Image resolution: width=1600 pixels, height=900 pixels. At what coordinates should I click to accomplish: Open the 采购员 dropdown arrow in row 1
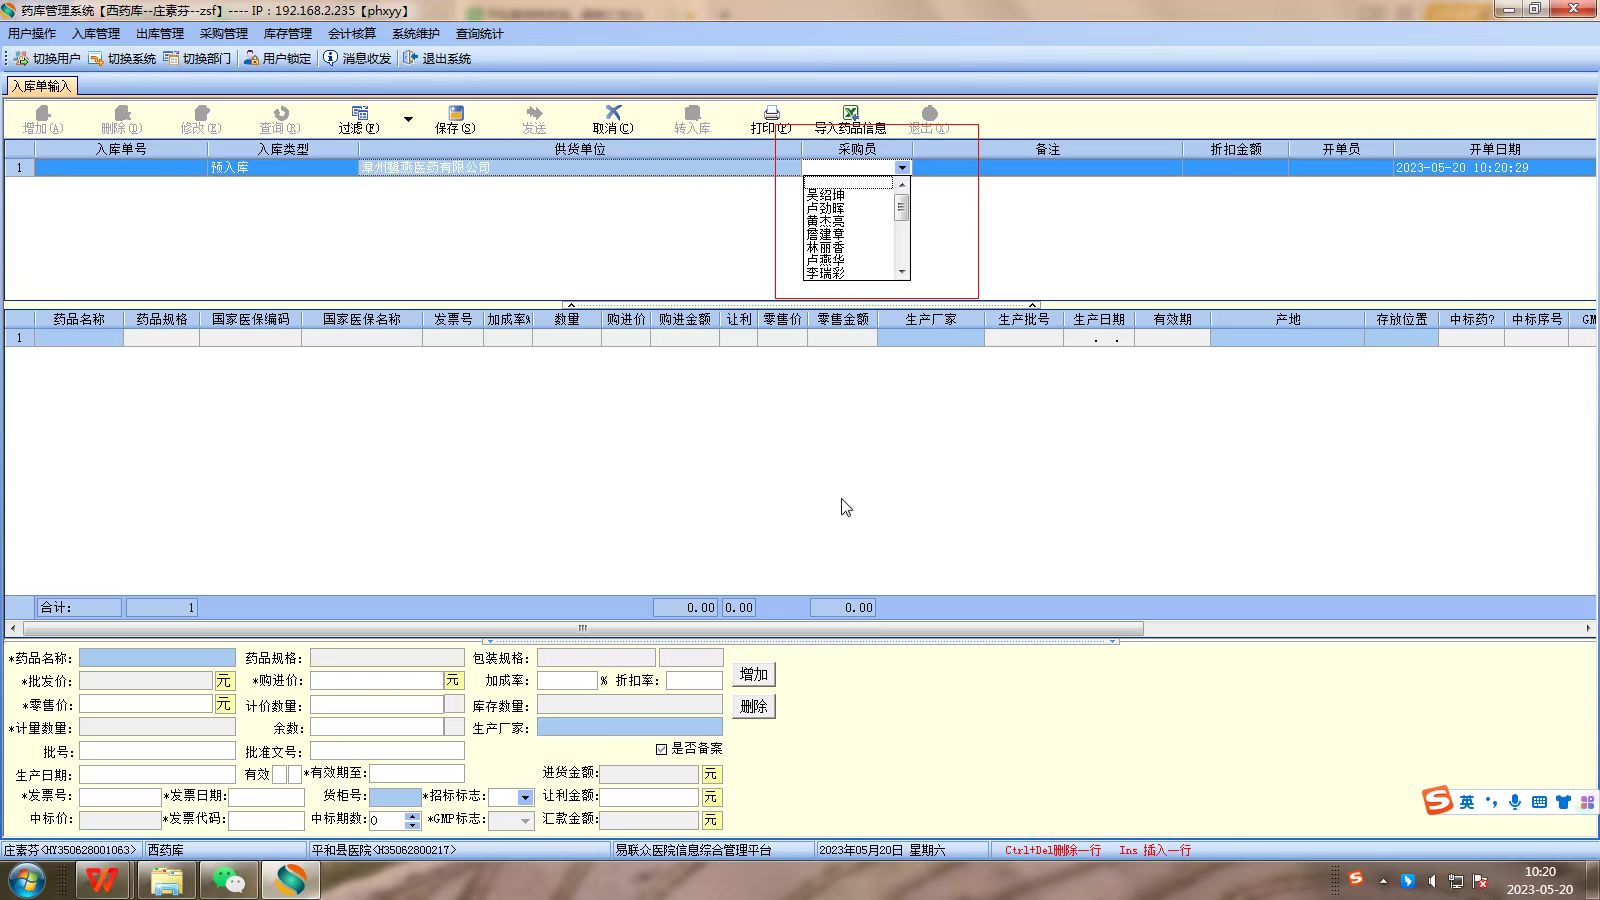(x=902, y=168)
